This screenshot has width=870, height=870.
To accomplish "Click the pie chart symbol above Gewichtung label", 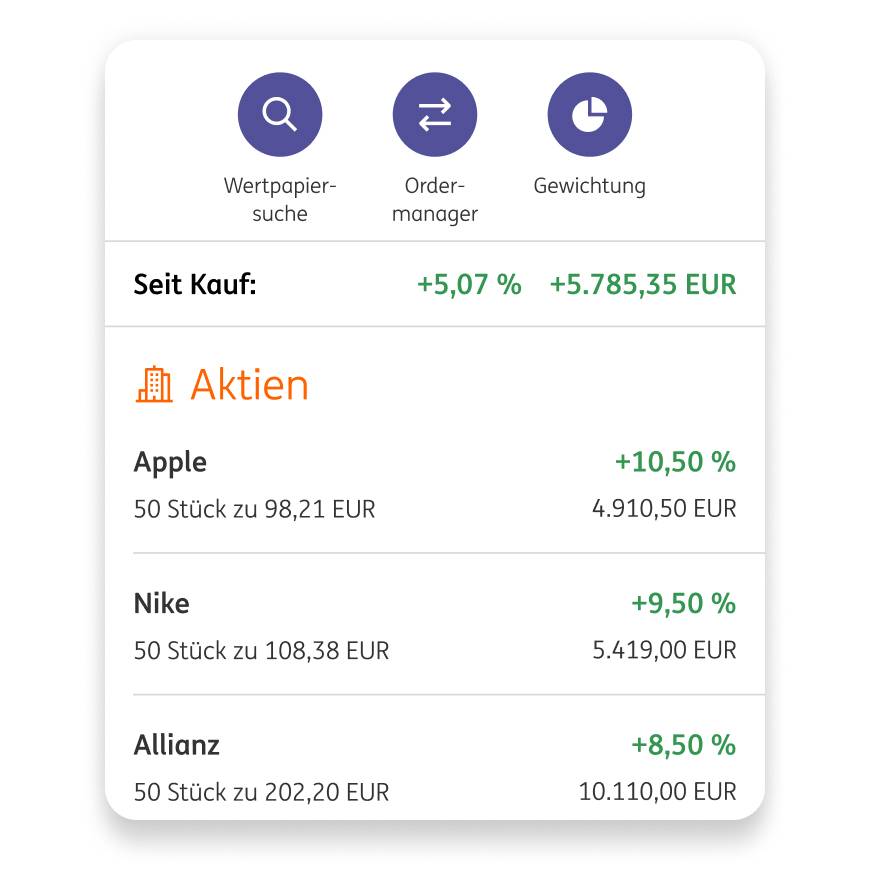I will coord(590,114).
